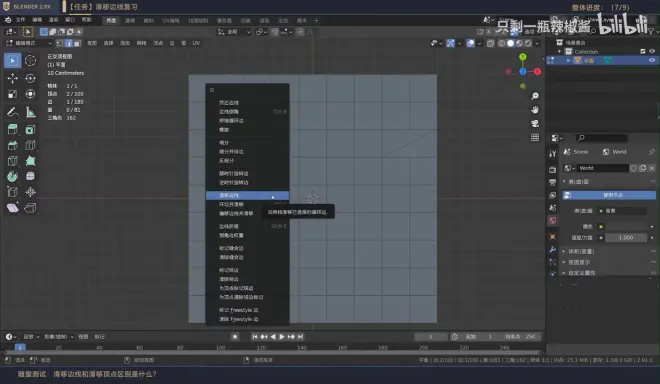Choose the Bevel tool
The height and width of the screenshot is (384, 660).
(x=13, y=146)
